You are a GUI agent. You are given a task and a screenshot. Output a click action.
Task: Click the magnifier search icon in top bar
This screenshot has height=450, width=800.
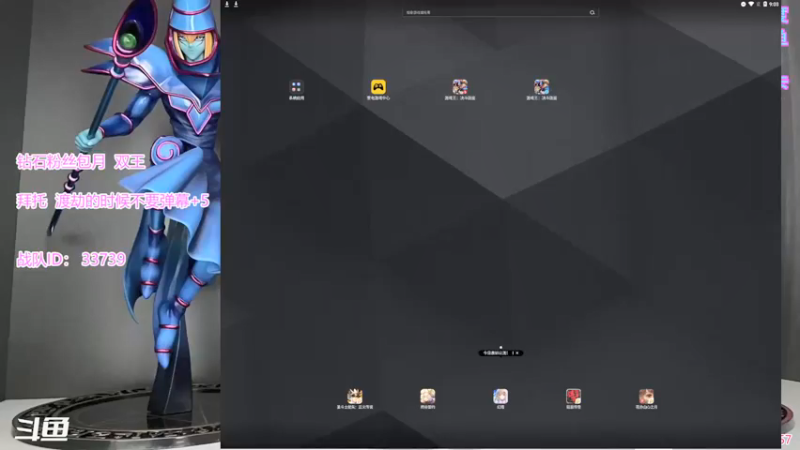tap(592, 12)
